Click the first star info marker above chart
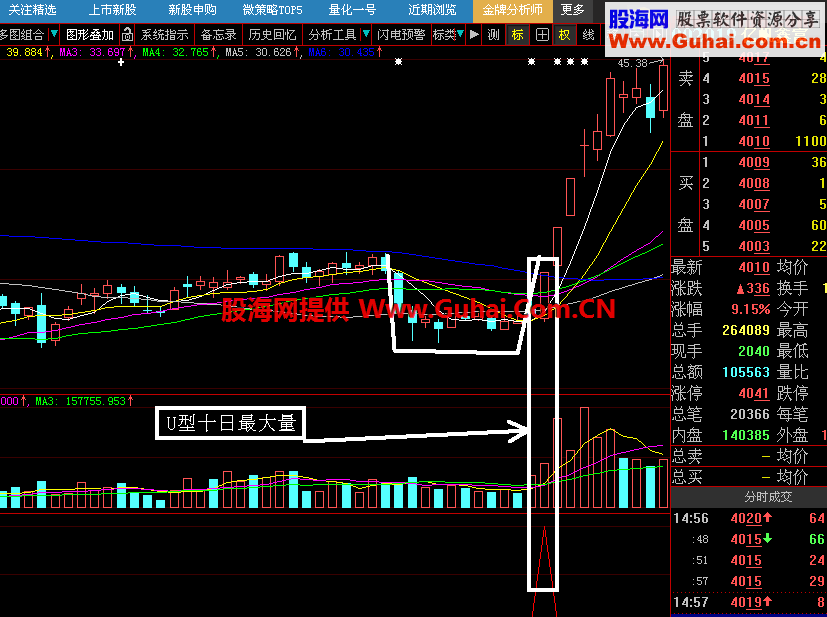This screenshot has width=827, height=617. pos(399,62)
